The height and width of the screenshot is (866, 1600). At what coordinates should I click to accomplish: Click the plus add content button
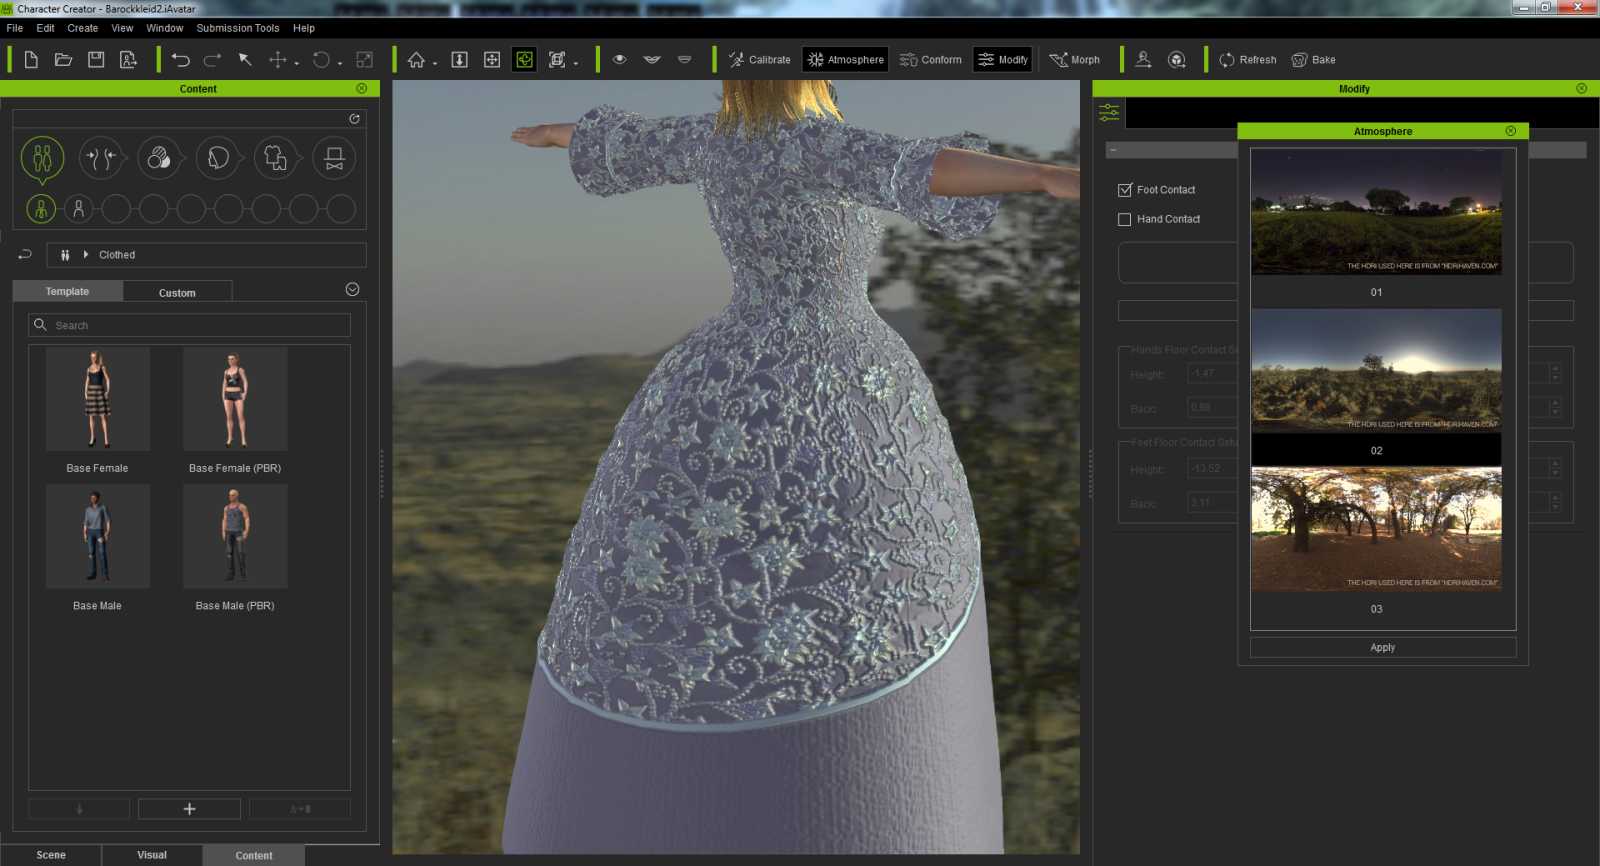point(189,809)
